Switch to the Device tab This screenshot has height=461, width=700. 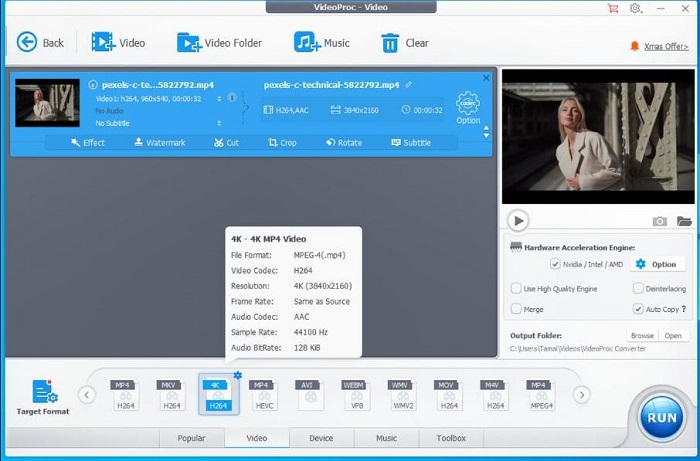click(x=321, y=438)
